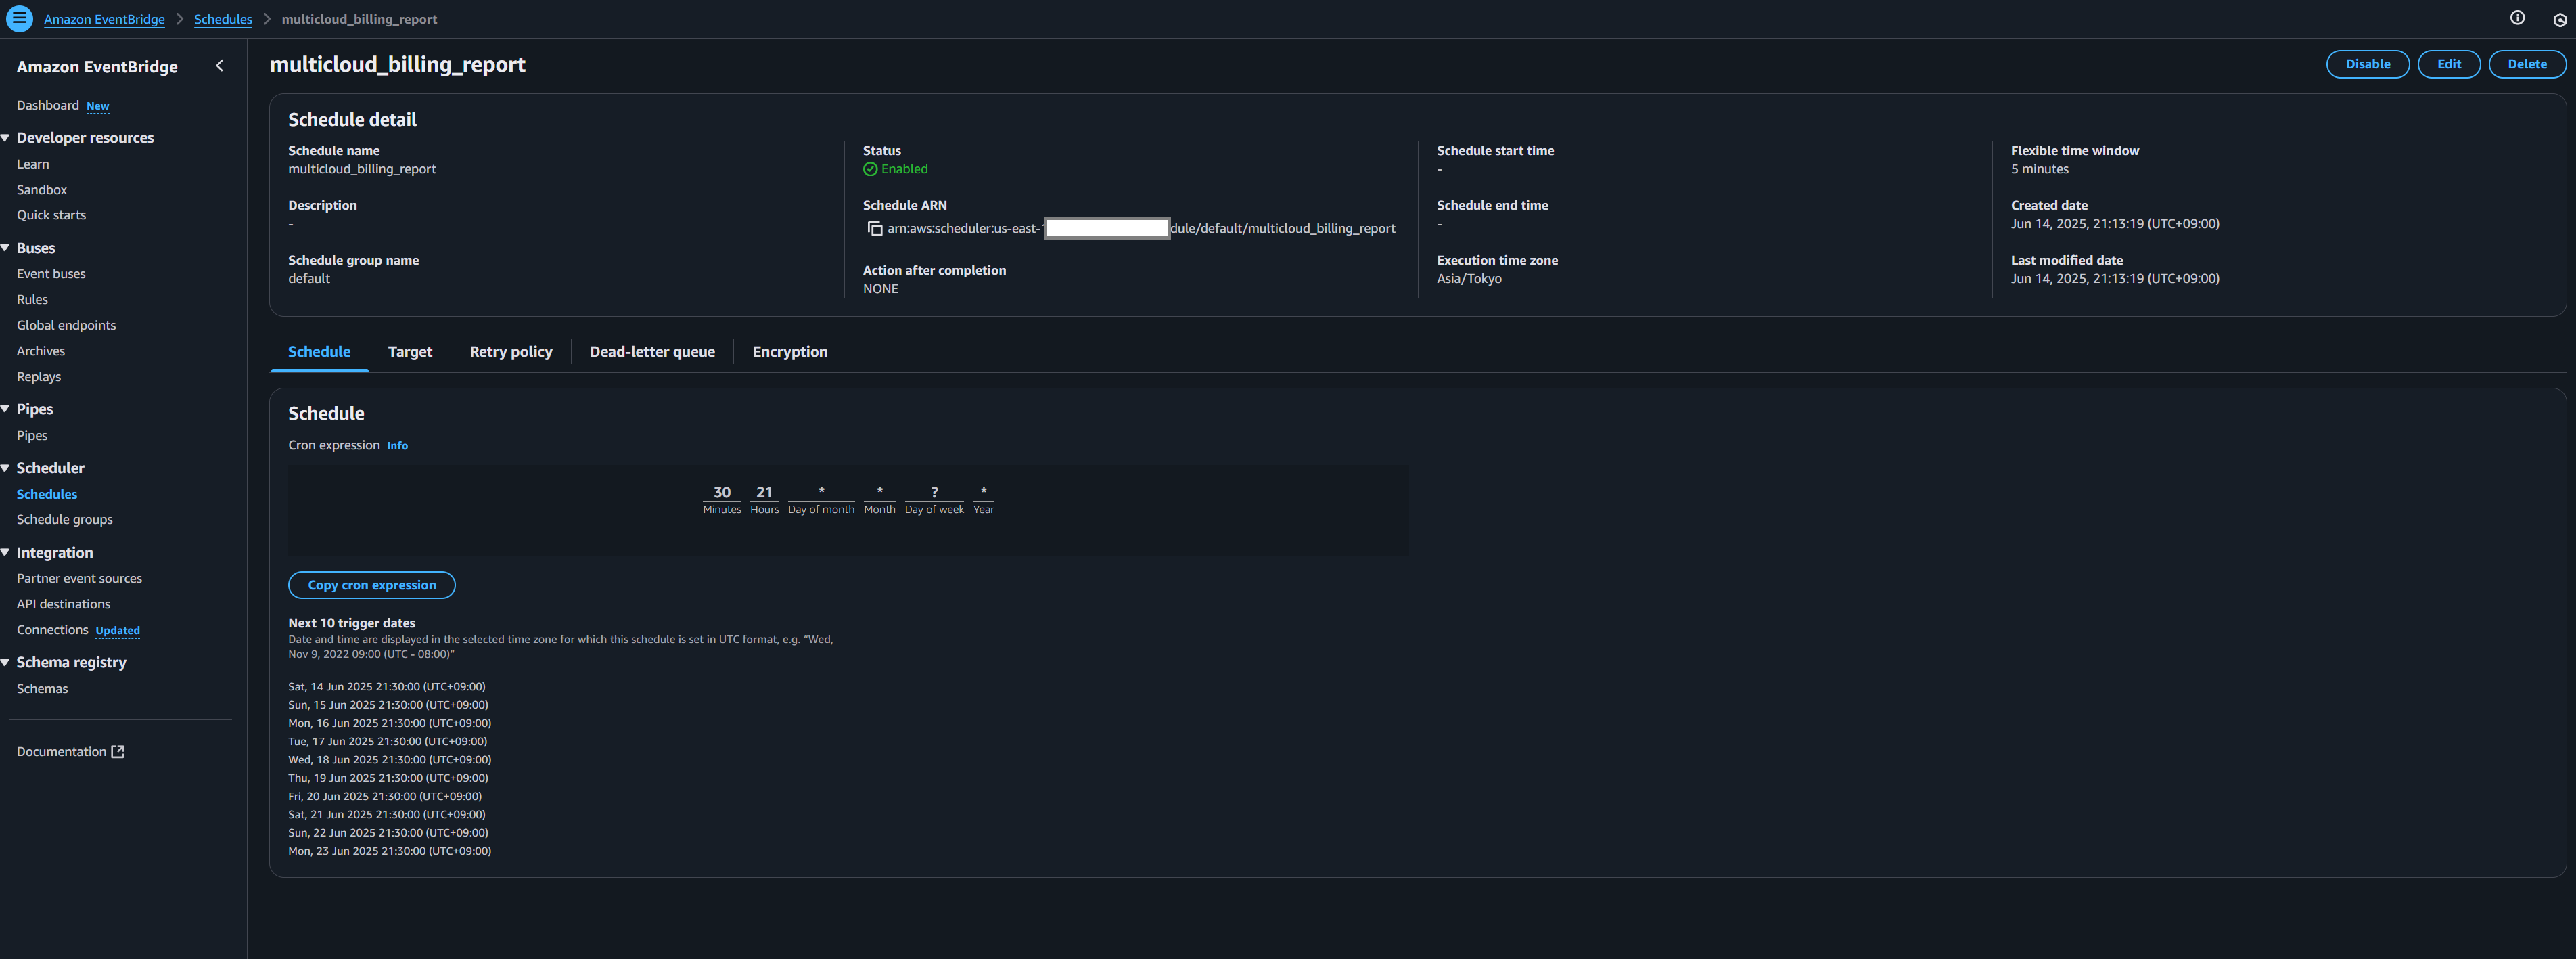Open API destinations in sidebar
This screenshot has height=959, width=2576.
pyautogui.click(x=64, y=604)
